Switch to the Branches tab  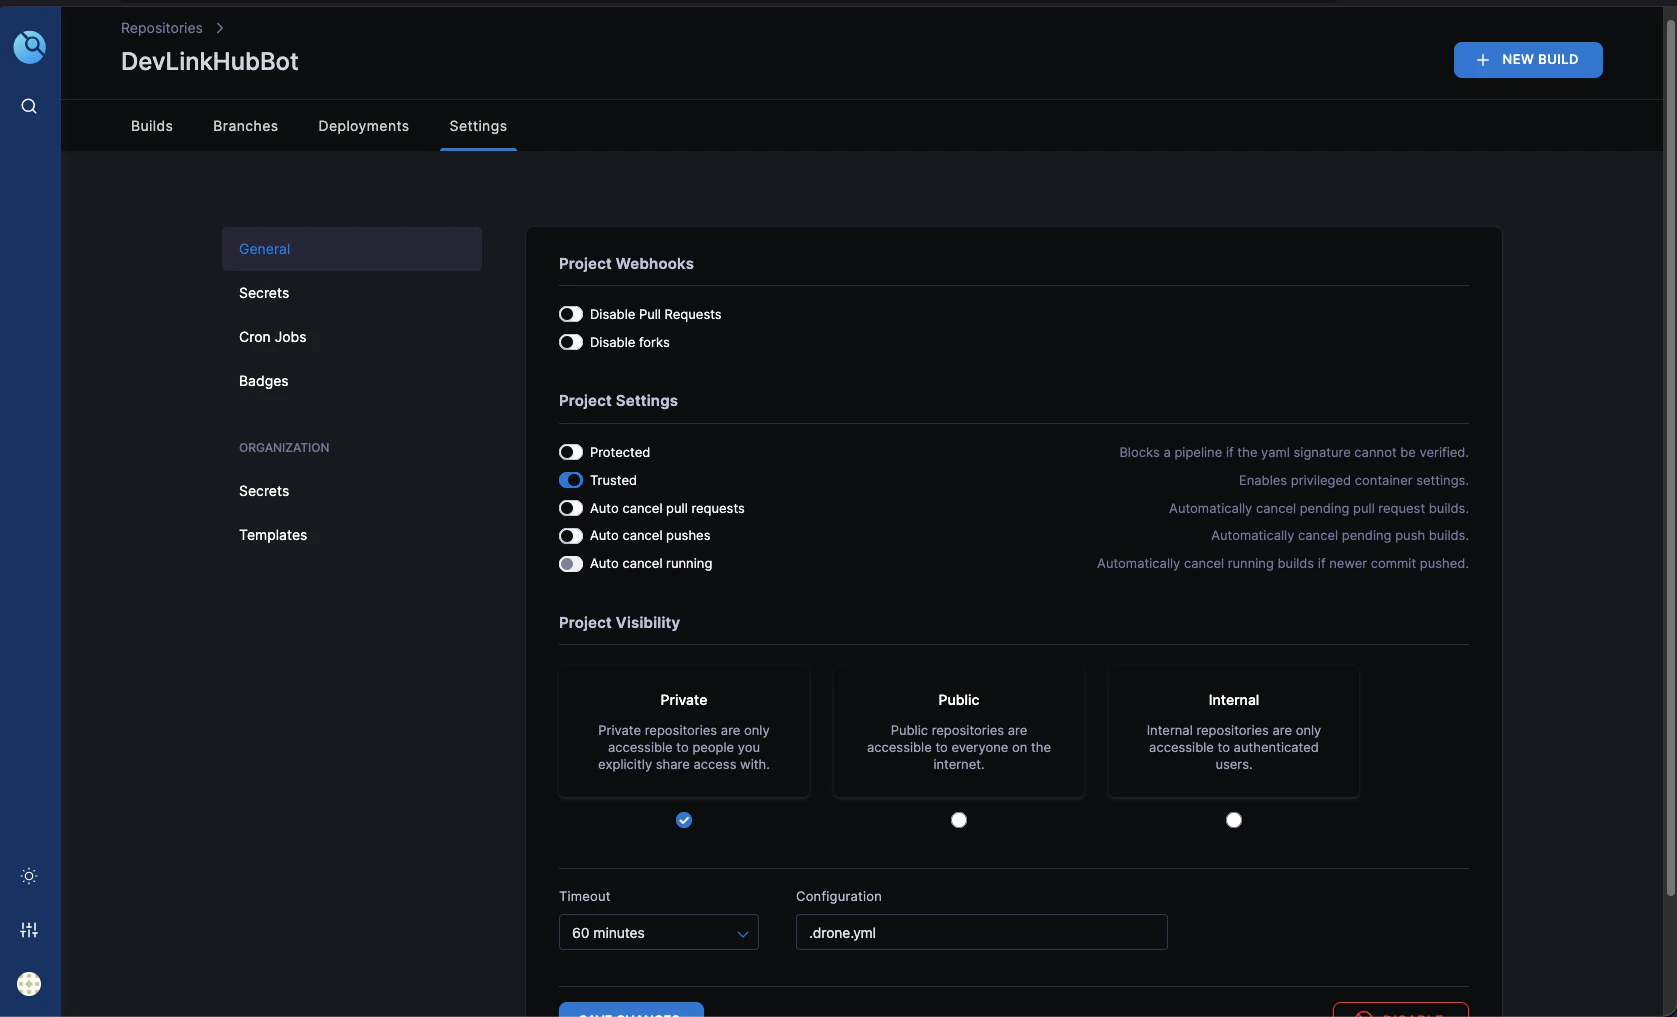pyautogui.click(x=245, y=126)
